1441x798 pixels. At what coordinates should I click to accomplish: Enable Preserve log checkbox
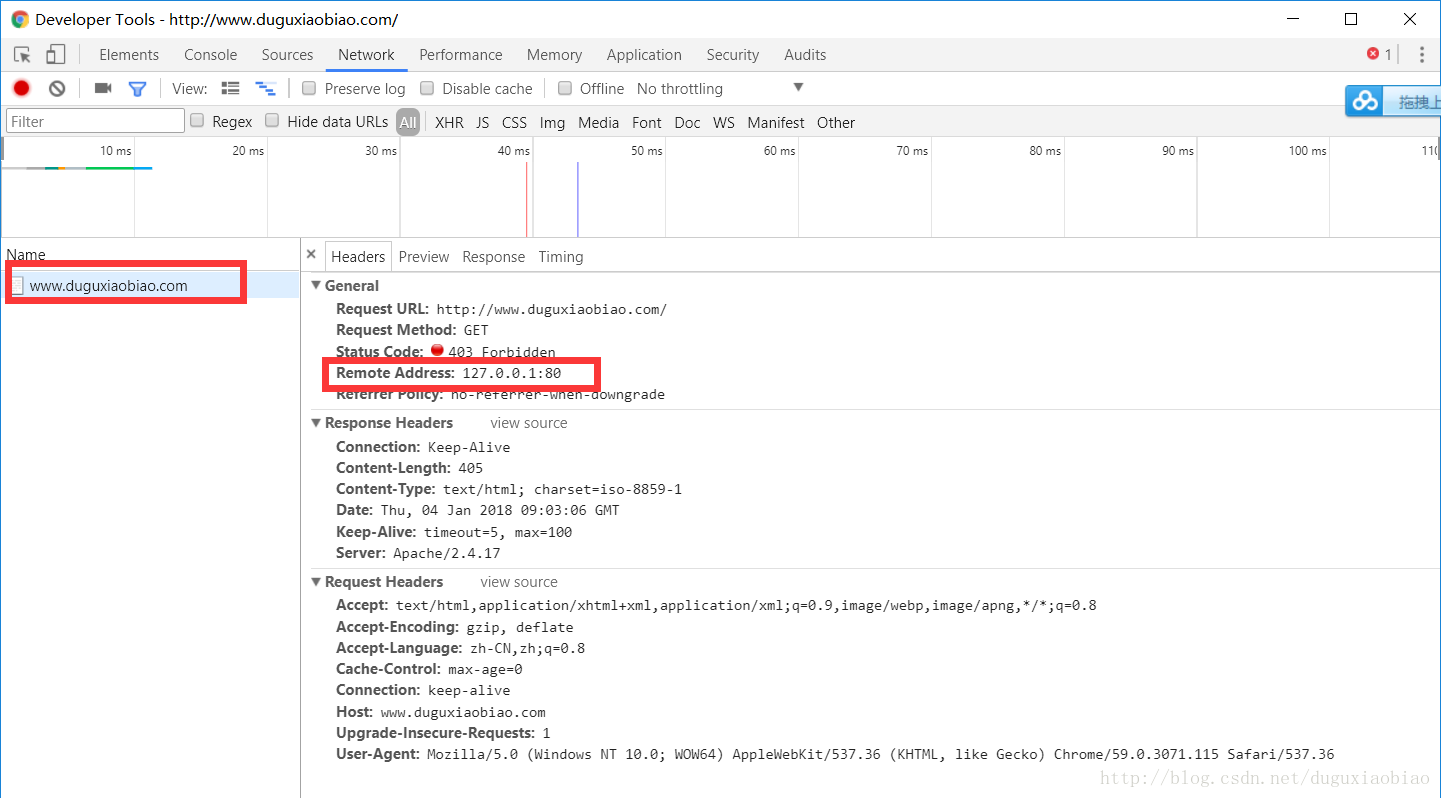coord(309,88)
